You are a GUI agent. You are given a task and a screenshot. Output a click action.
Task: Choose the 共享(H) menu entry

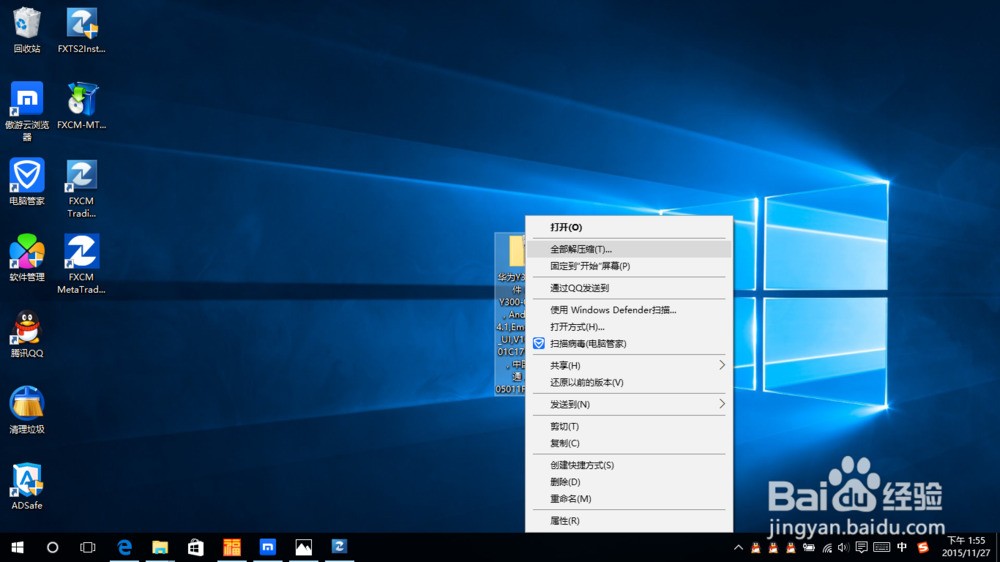coord(629,366)
